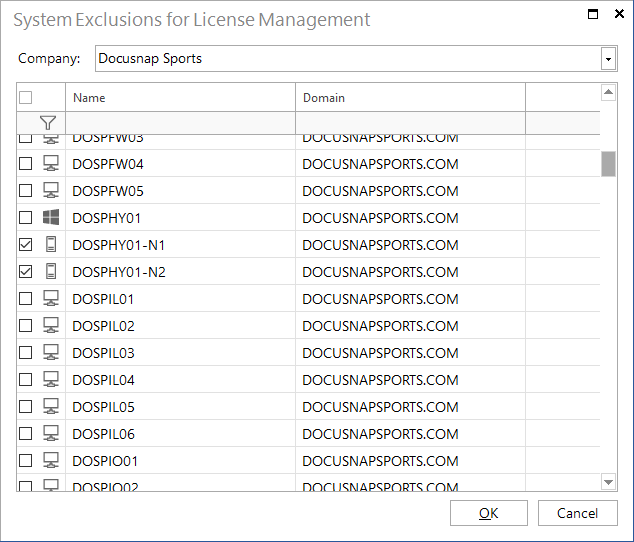
Task: Click device icon beside DOSPHY01-N1
Action: [51, 244]
